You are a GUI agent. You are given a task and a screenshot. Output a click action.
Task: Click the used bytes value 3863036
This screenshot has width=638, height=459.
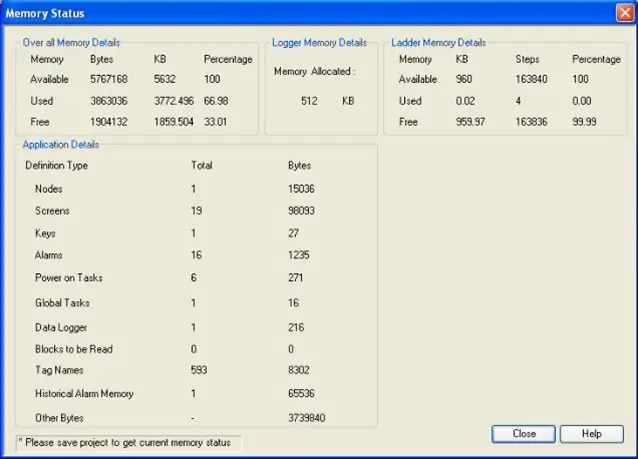(109, 101)
